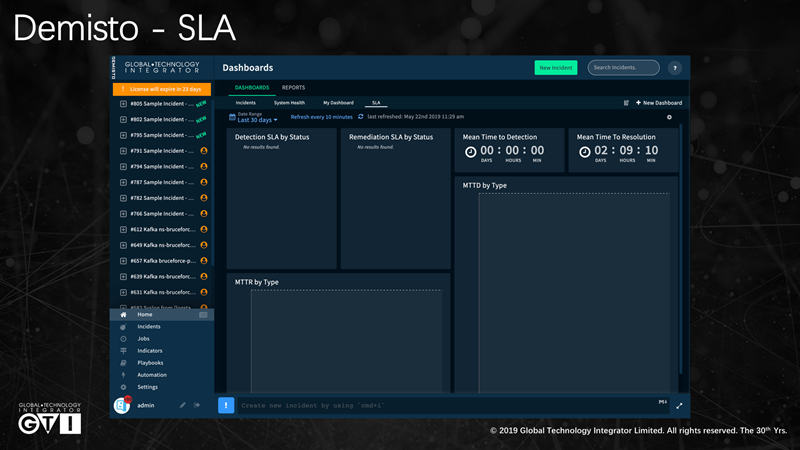Viewport: 800px width, 450px height.
Task: Click Refresh every 10 minutes link
Action: click(x=321, y=117)
